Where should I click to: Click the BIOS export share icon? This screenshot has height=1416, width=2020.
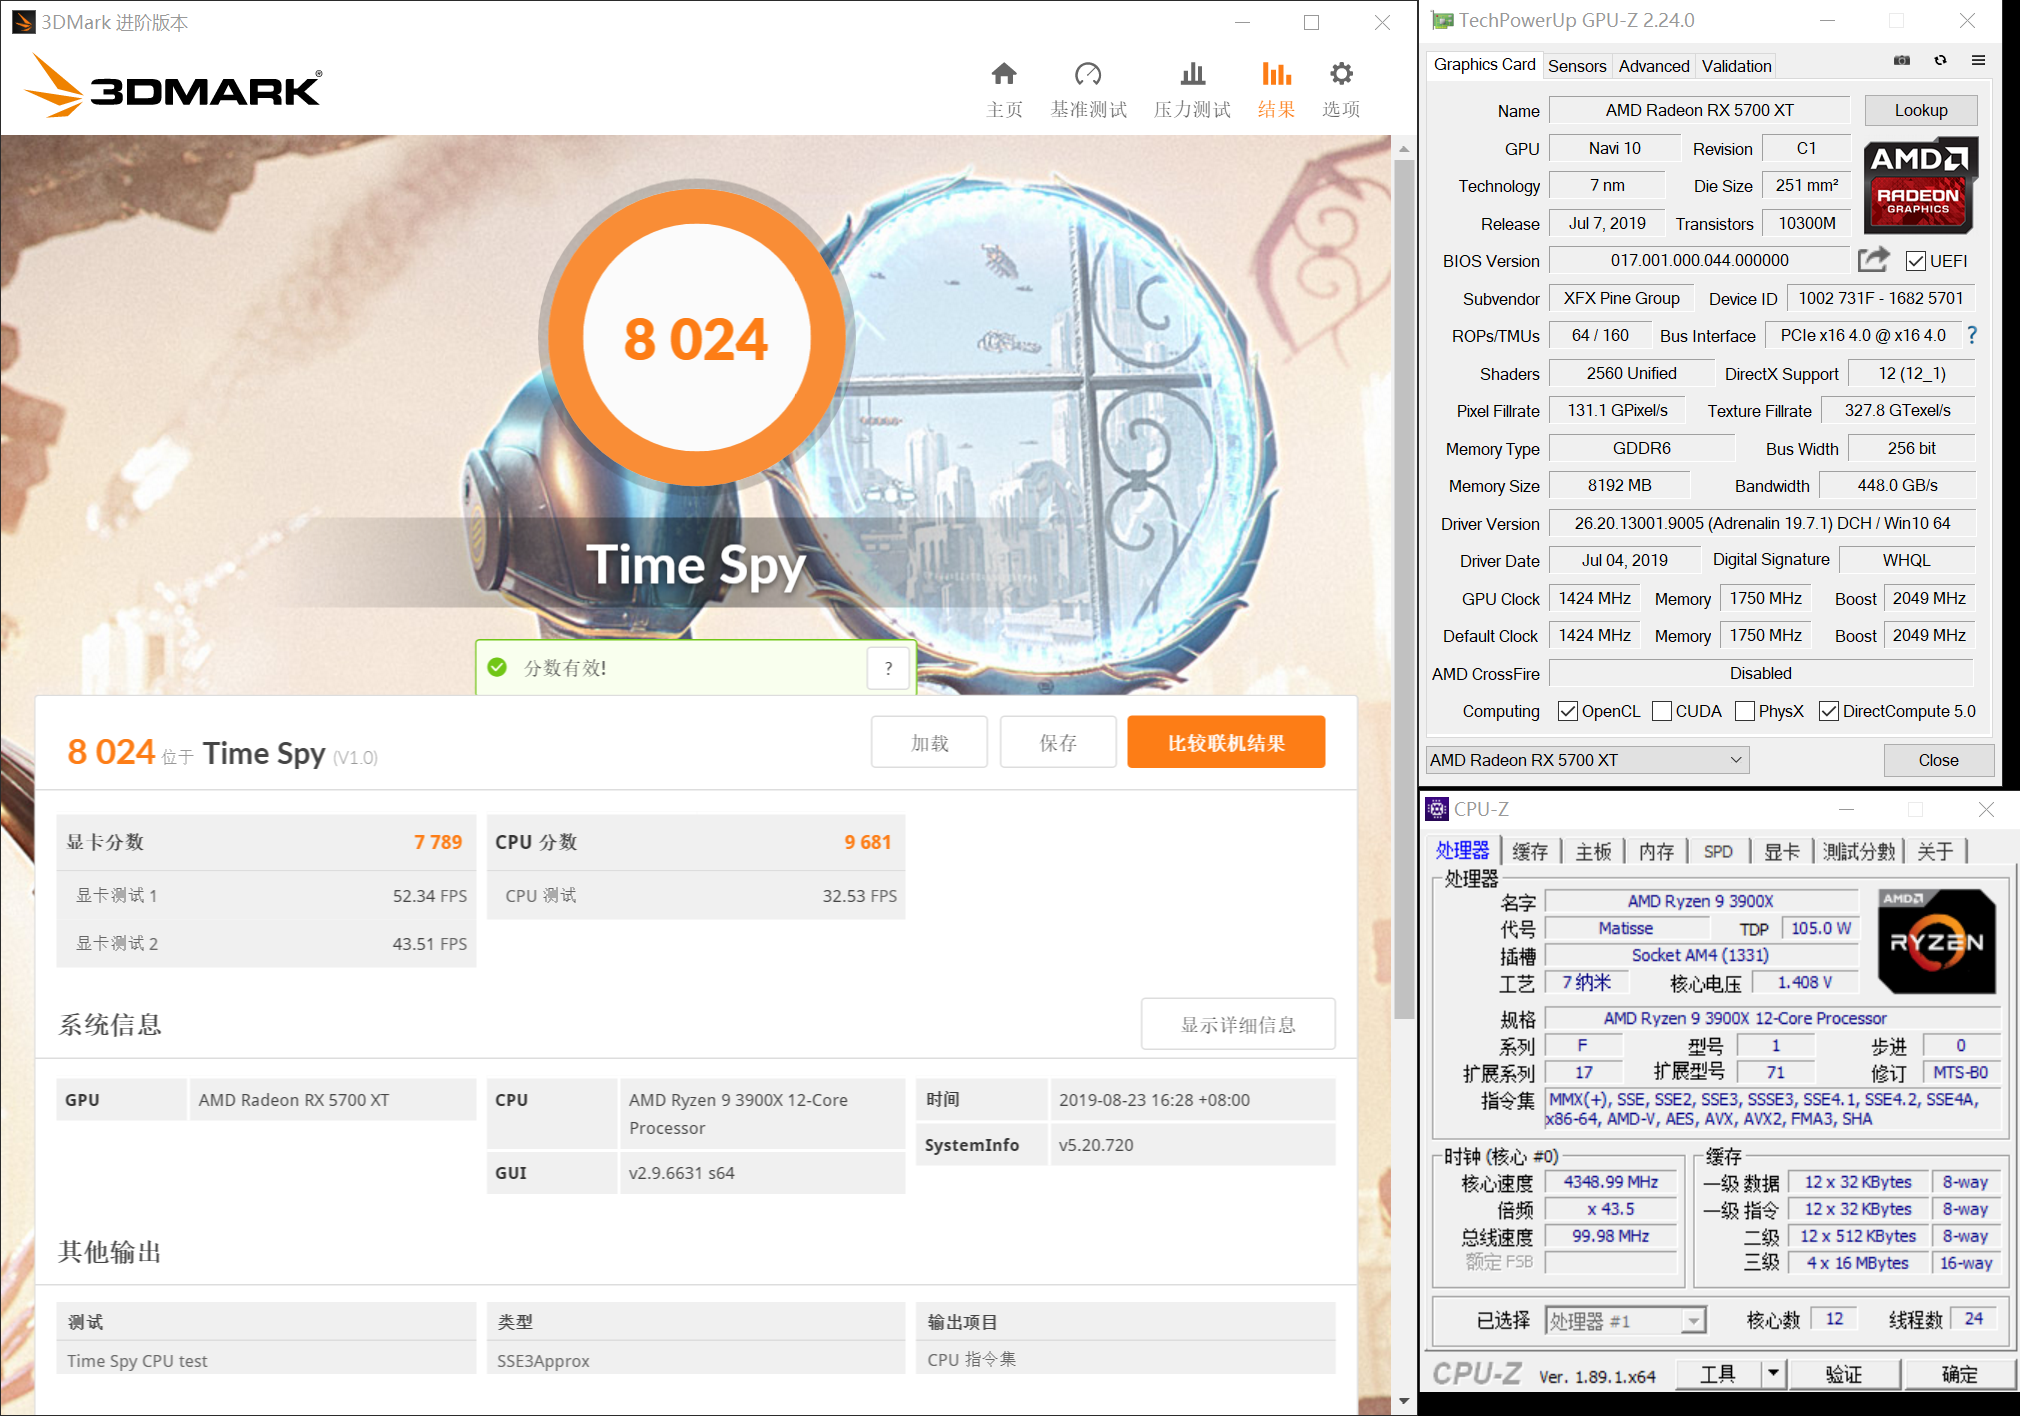click(1873, 260)
